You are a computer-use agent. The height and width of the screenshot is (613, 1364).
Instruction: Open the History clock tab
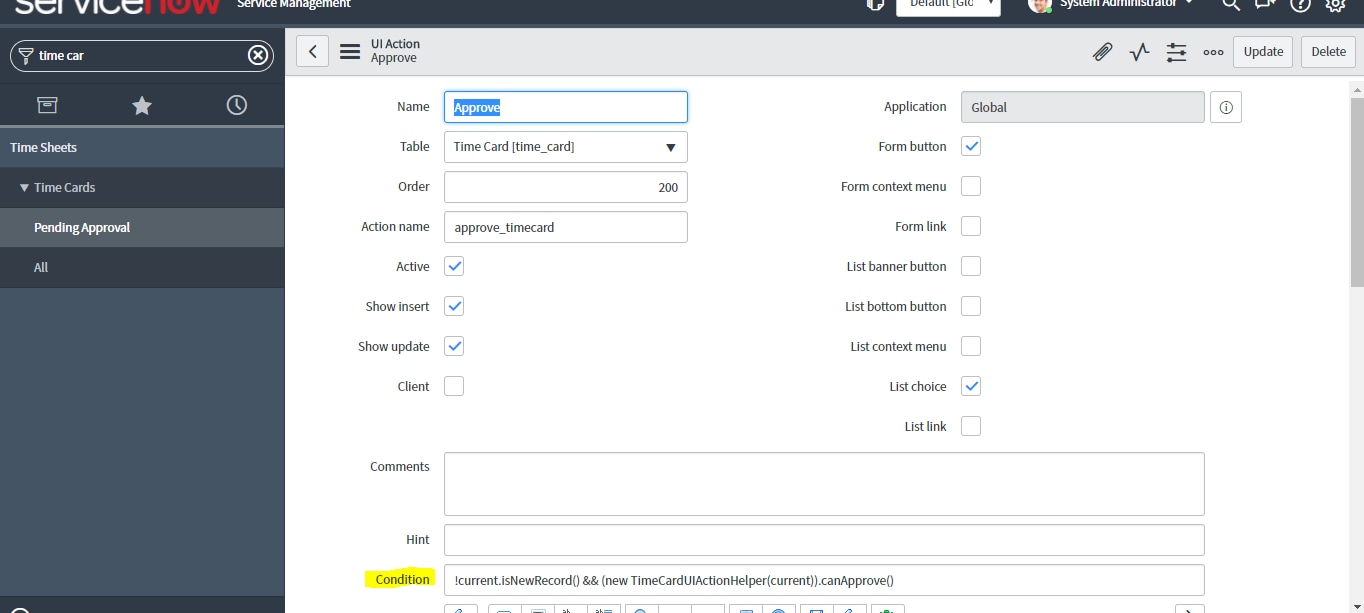pyautogui.click(x=237, y=105)
